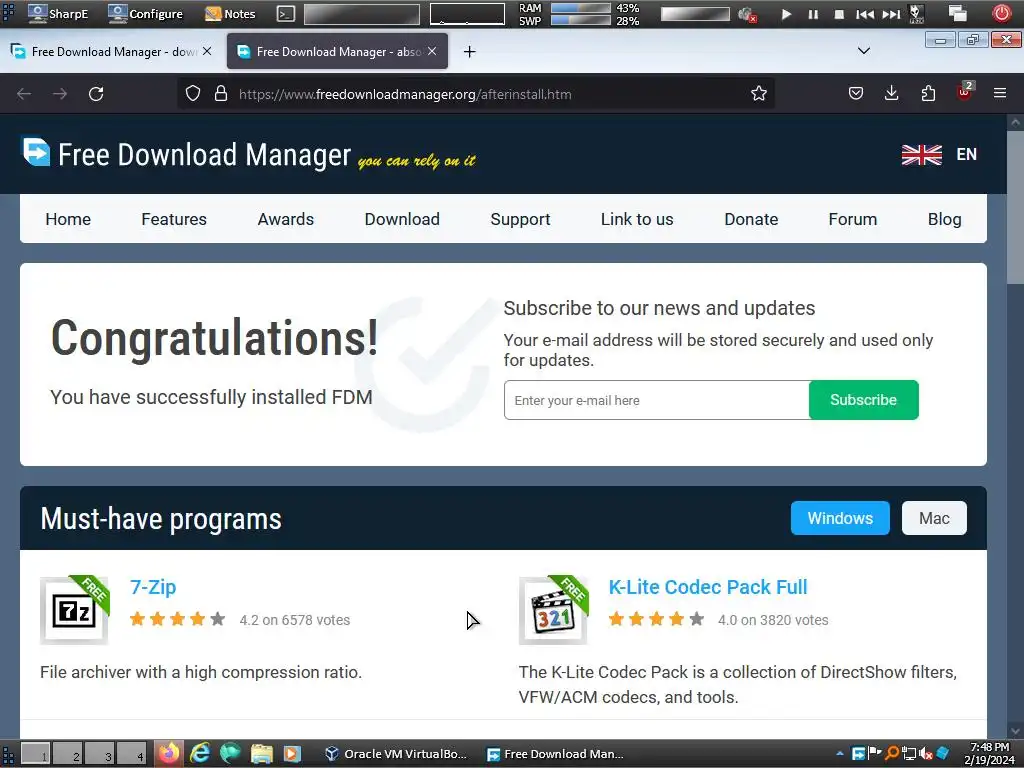This screenshot has height=768, width=1024.
Task: Skip to next track
Action: click(x=891, y=14)
